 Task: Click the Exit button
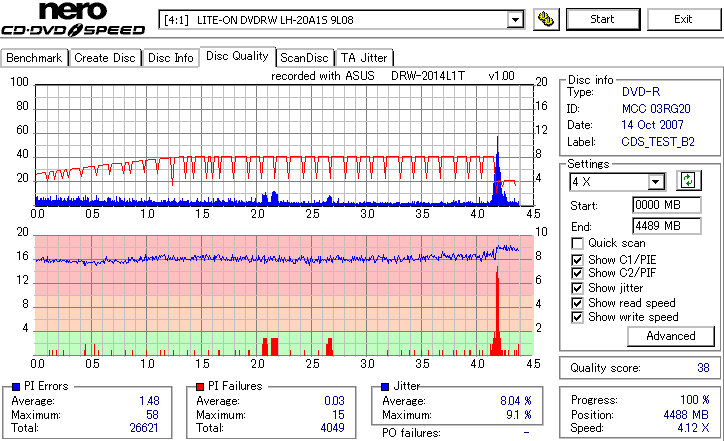pyautogui.click(x=683, y=19)
